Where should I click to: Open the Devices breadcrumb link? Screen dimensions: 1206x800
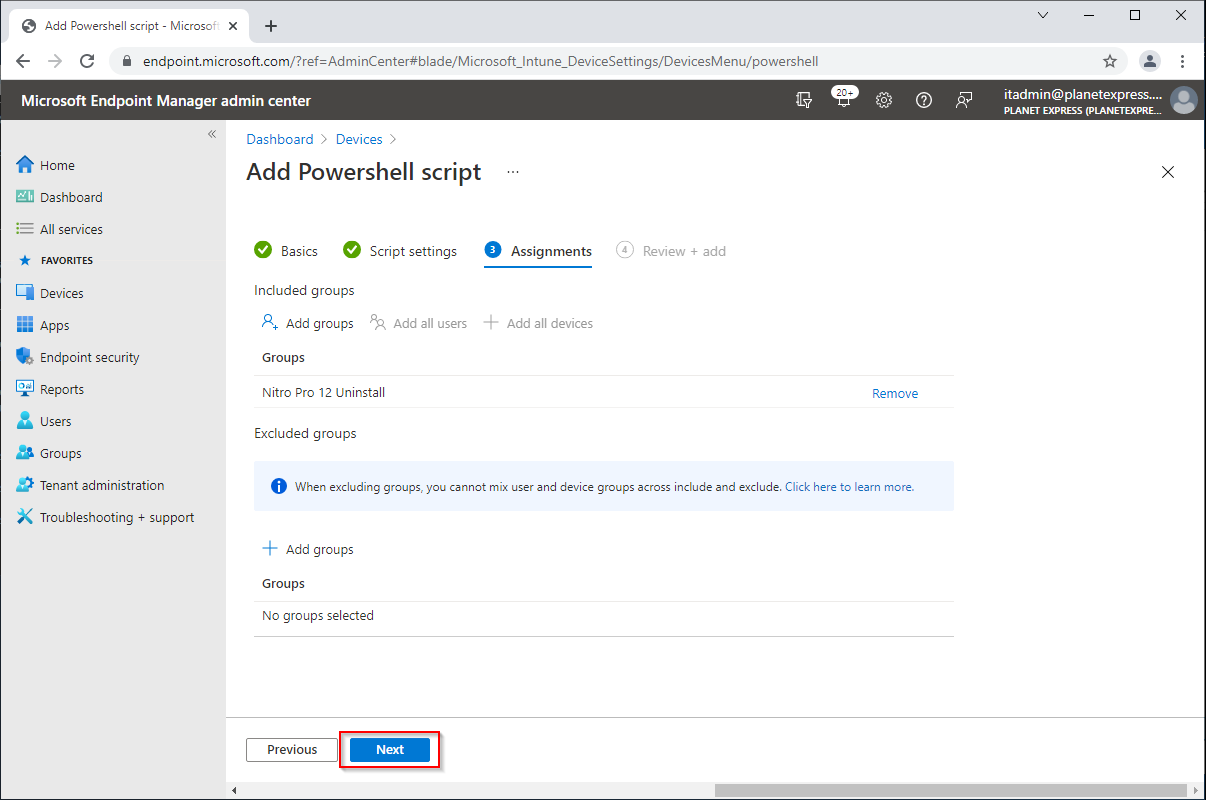(x=359, y=139)
